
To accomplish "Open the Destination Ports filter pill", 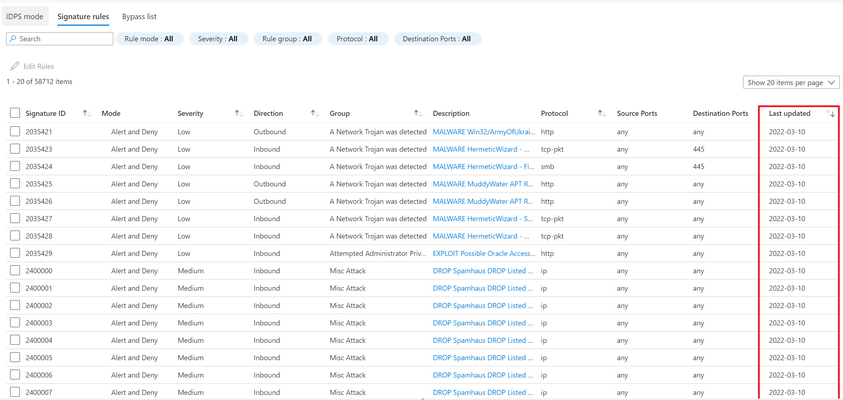I will [438, 39].
